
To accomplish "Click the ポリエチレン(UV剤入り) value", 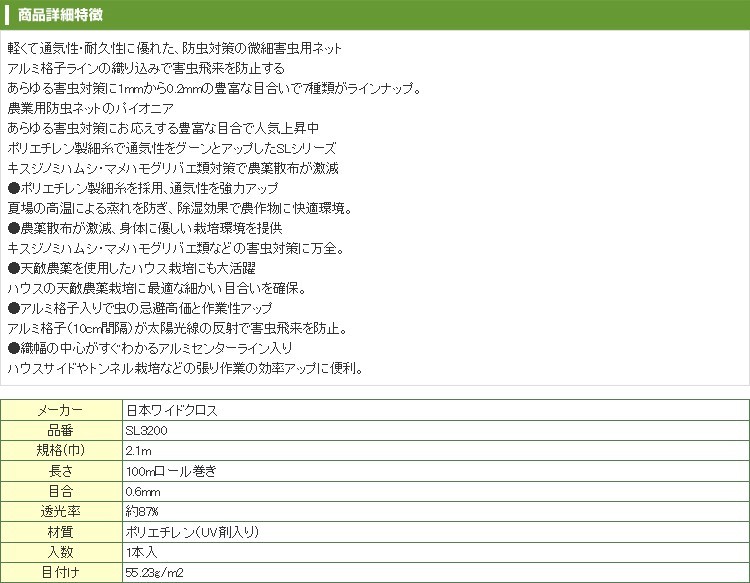I will (192, 532).
